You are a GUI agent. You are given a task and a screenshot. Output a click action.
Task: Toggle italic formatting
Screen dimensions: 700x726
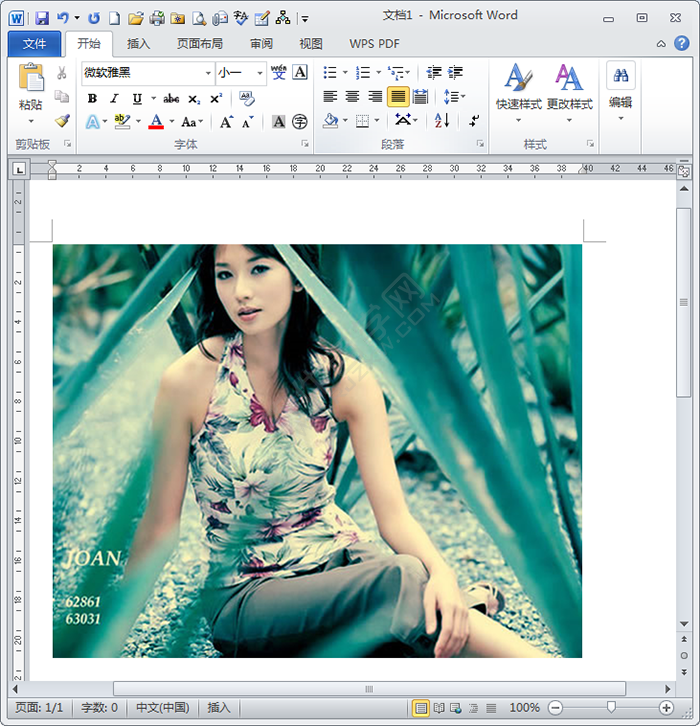coord(114,98)
